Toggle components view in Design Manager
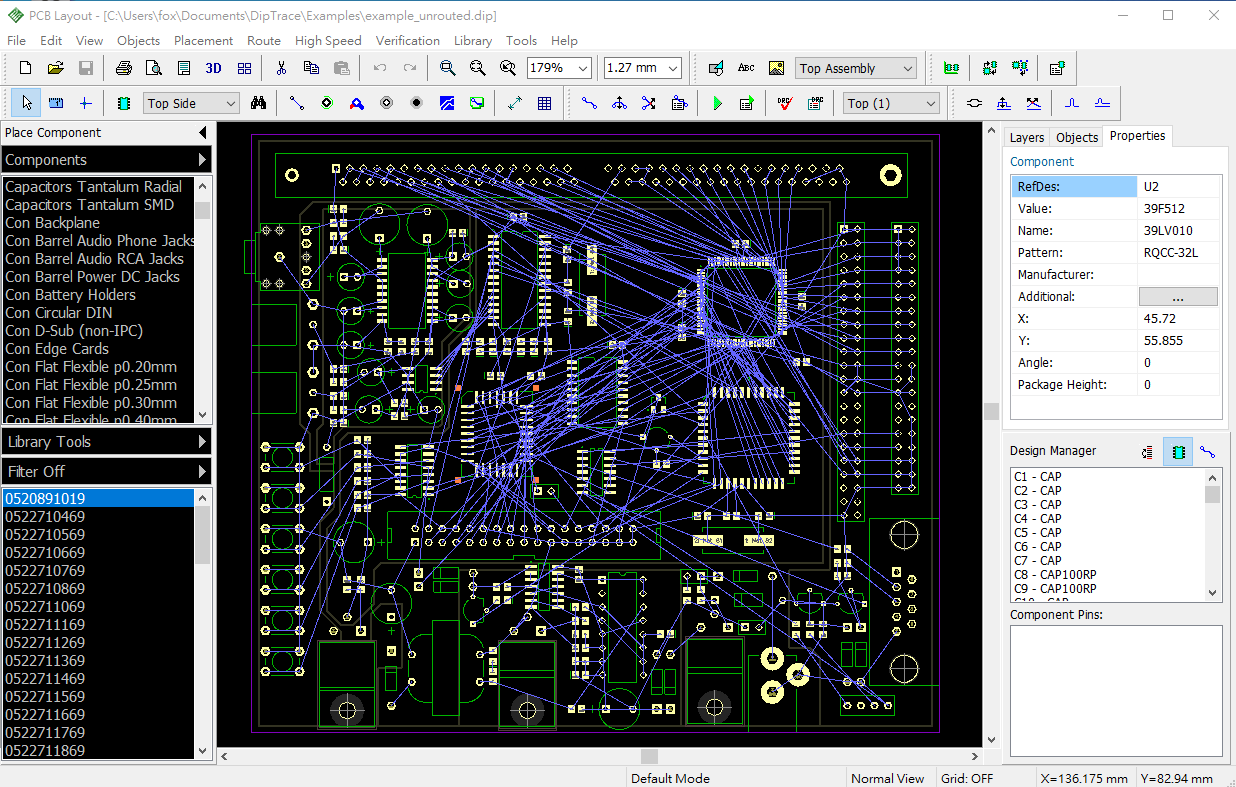The width and height of the screenshot is (1236, 787). coord(1178,452)
